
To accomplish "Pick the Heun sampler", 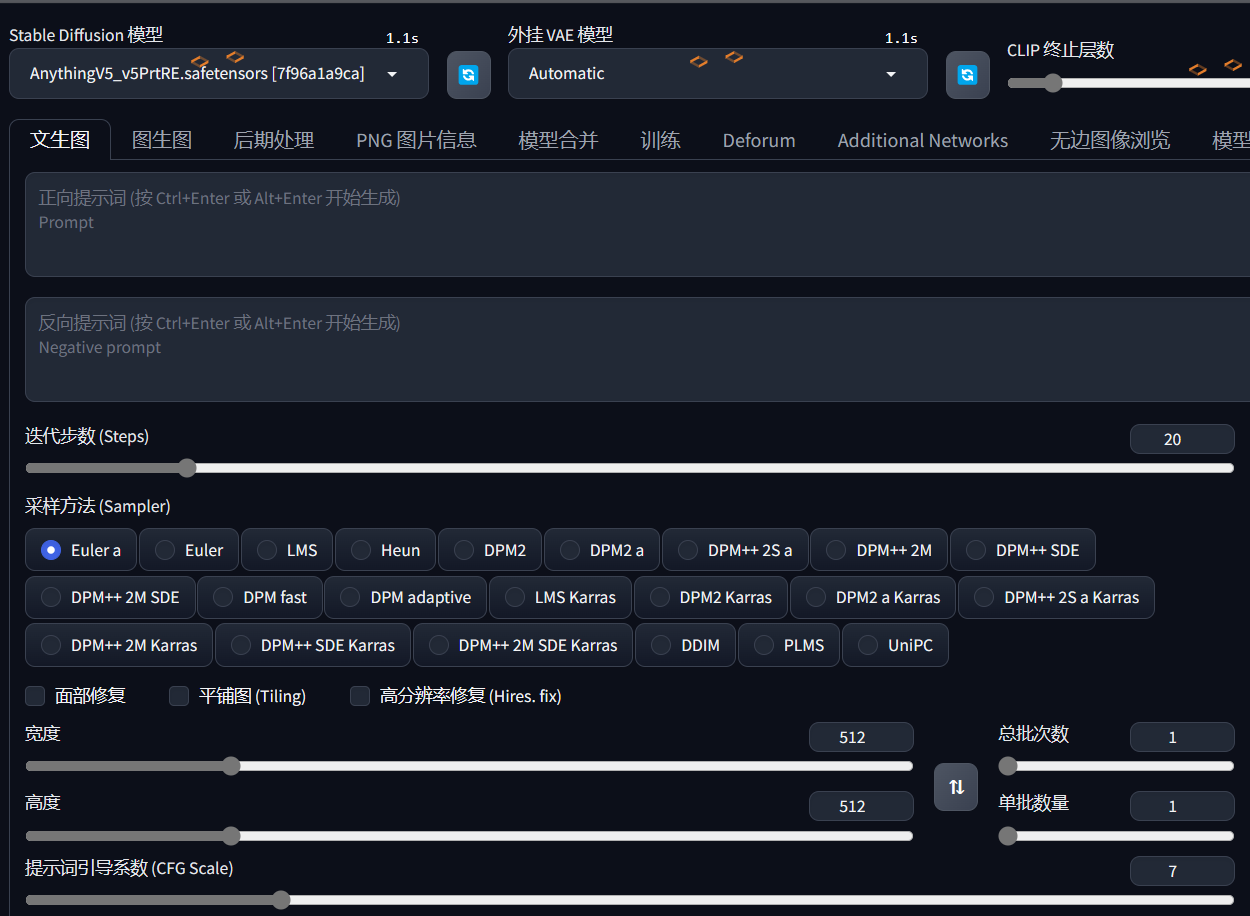I will 385,550.
